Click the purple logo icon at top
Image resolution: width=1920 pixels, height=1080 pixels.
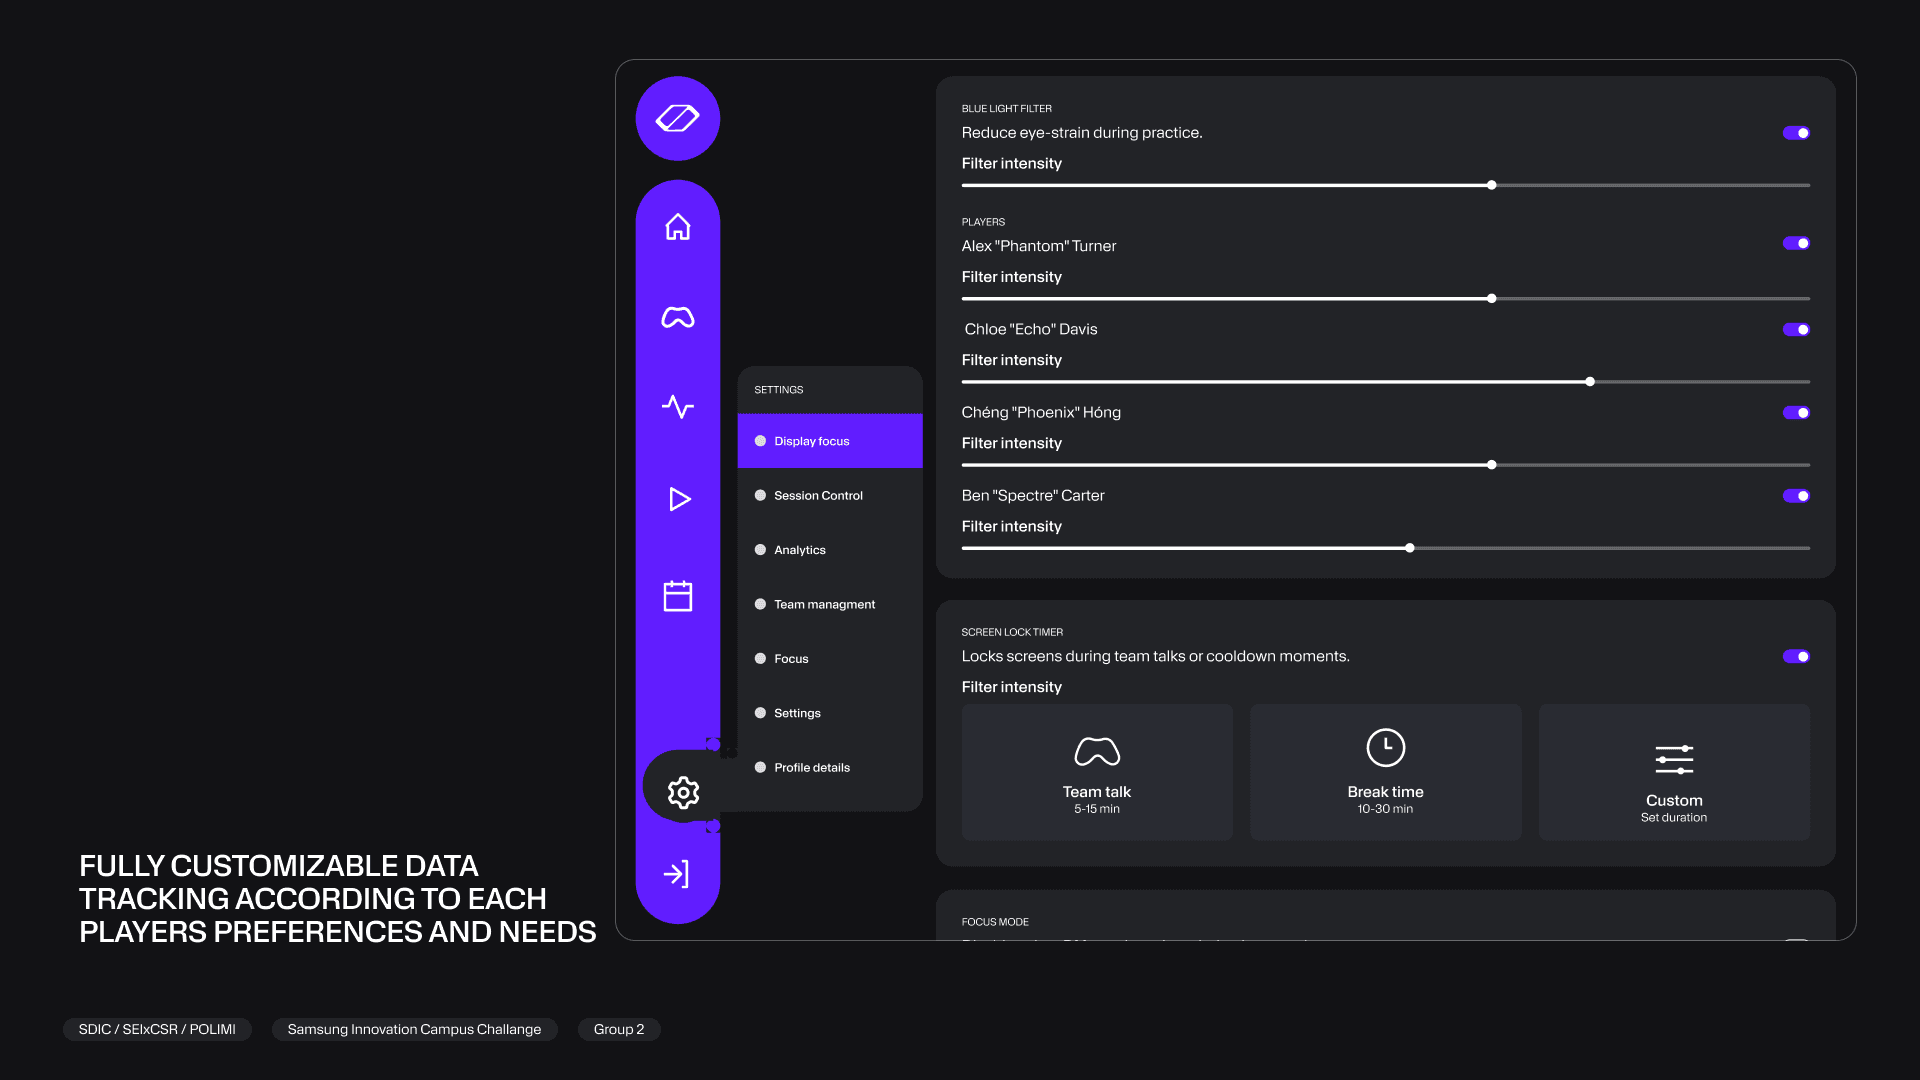coord(678,119)
